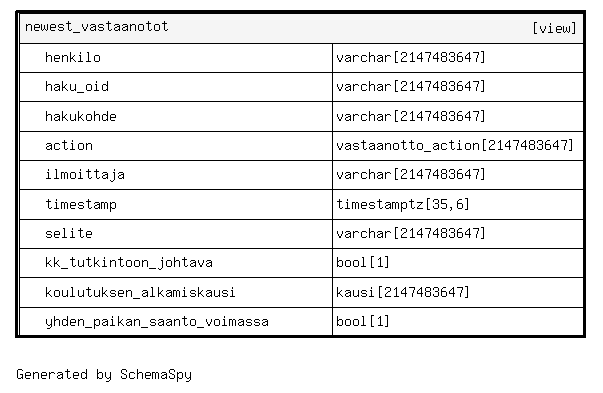The width and height of the screenshot is (603, 393).
Task: Click the newest_vastaanotot table title
Action: (x=97, y=27)
